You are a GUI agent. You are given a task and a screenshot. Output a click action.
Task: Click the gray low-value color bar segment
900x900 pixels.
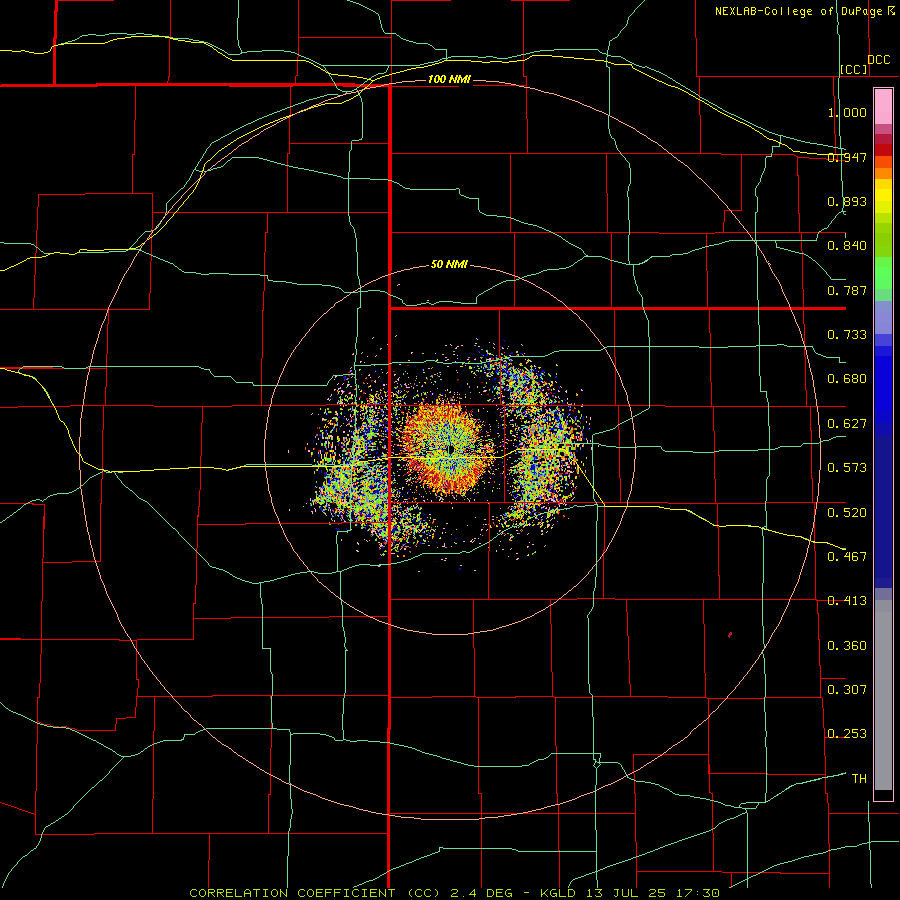coord(883,695)
